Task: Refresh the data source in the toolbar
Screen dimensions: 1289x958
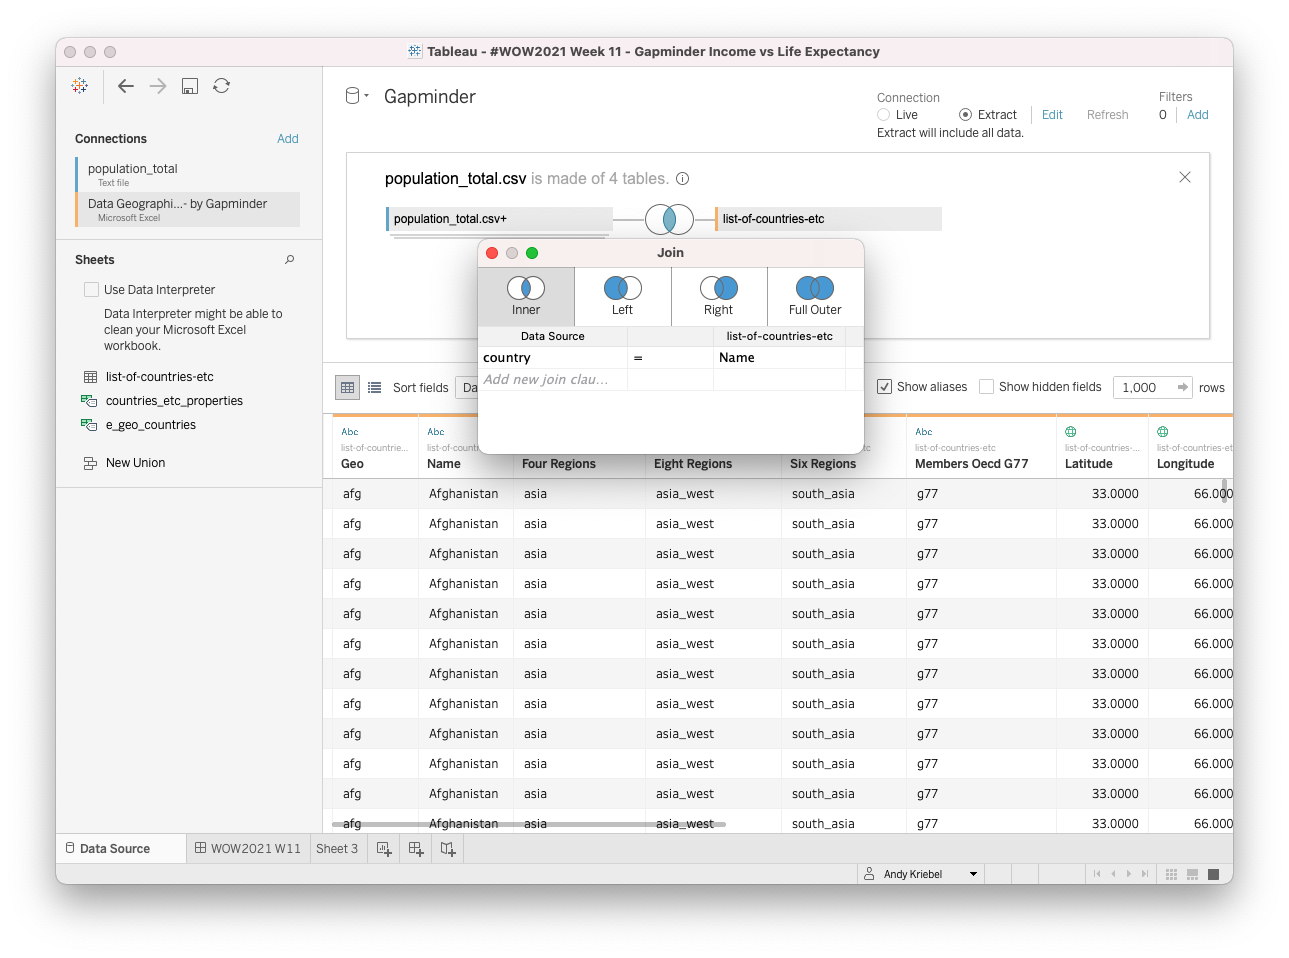Action: pyautogui.click(x=222, y=86)
